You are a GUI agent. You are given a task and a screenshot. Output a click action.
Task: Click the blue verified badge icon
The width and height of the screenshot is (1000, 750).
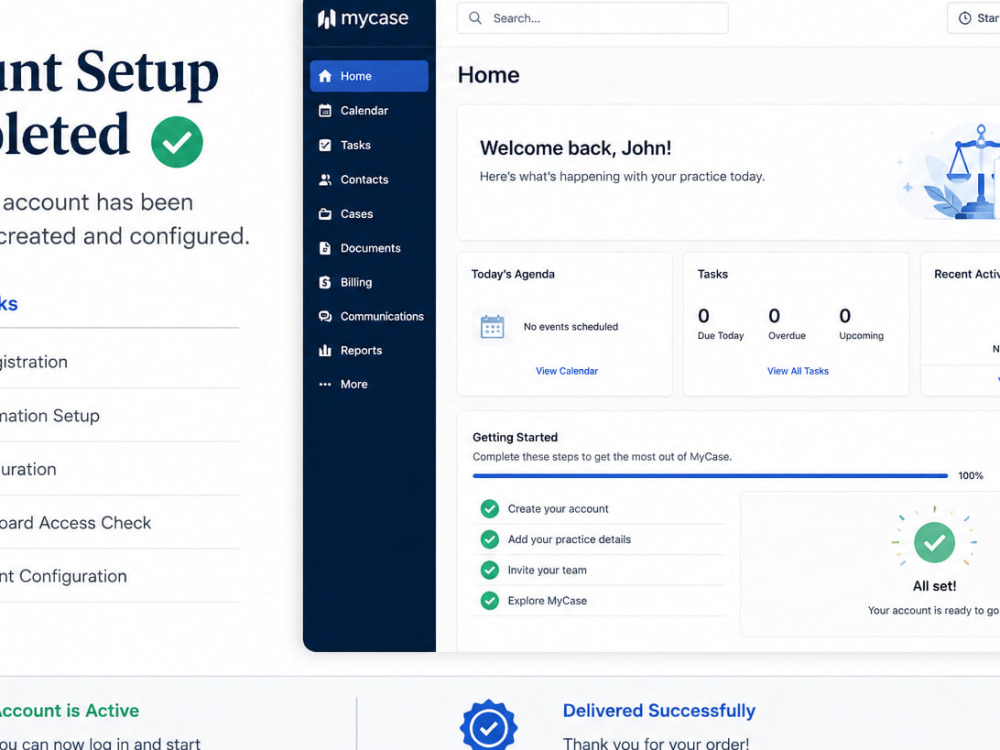[x=489, y=725]
